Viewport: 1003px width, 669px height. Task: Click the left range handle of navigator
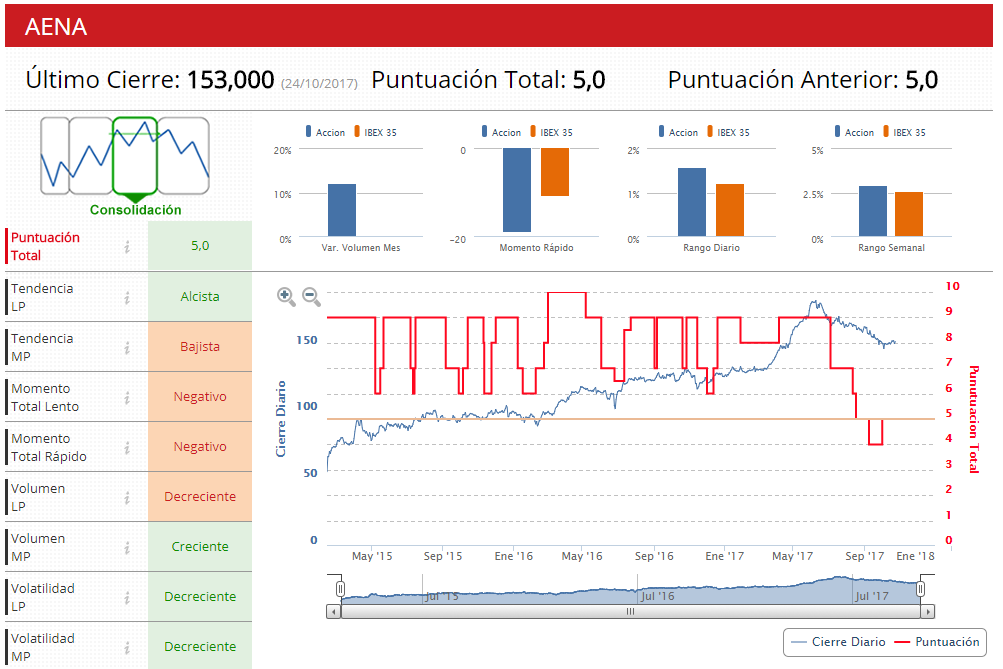(340, 588)
